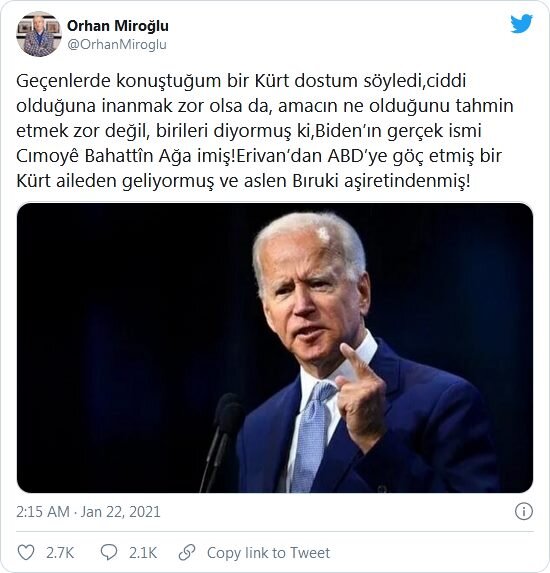Click the 2.7K likes count
This screenshot has width=550, height=573.
coord(60,553)
